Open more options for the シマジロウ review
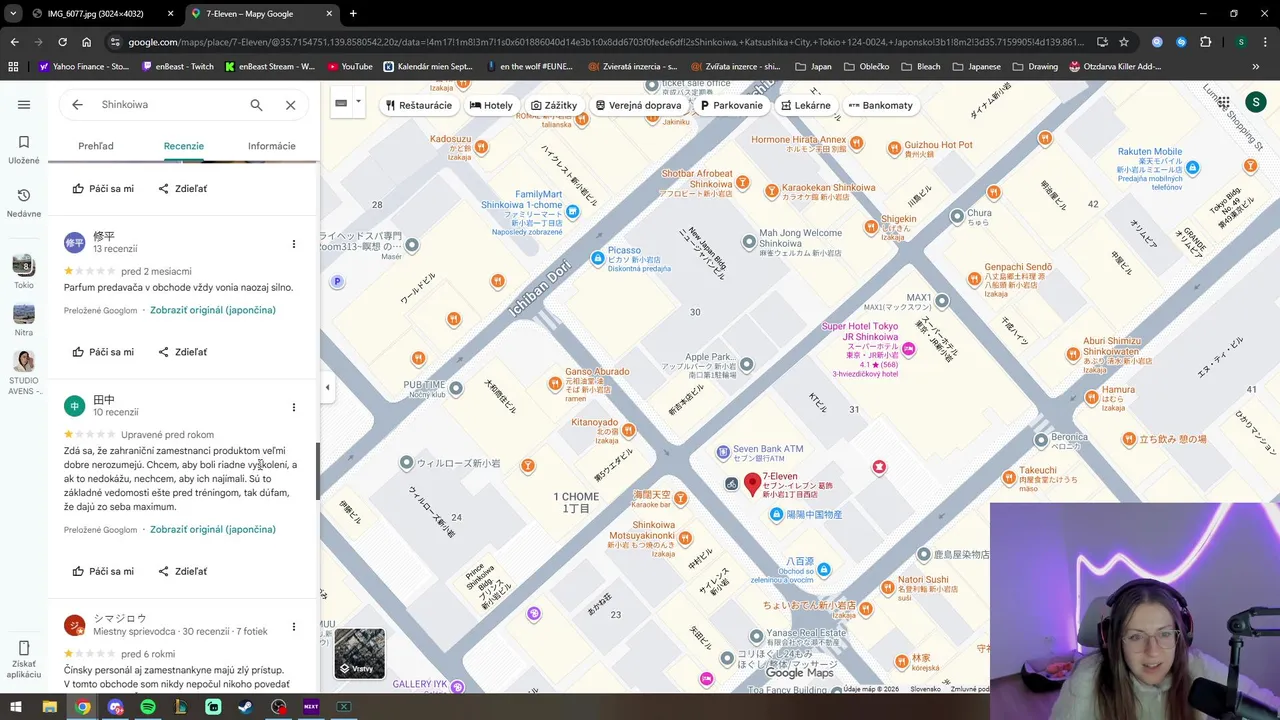Screen dimensions: 1280x720 [293, 627]
